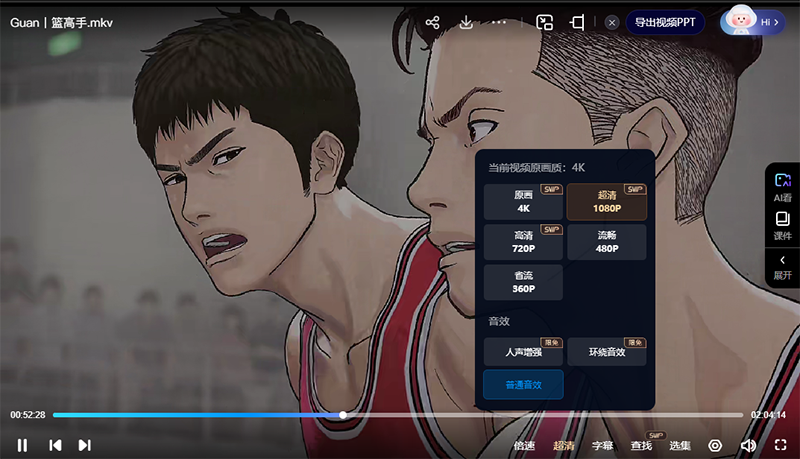Open the more options ellipsis menu
This screenshot has height=459, width=800.
tap(499, 22)
